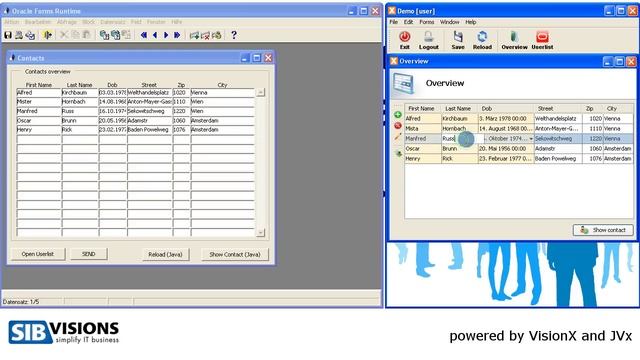Click the Print icon in Oracle Forms toolbar

[x=19, y=36]
